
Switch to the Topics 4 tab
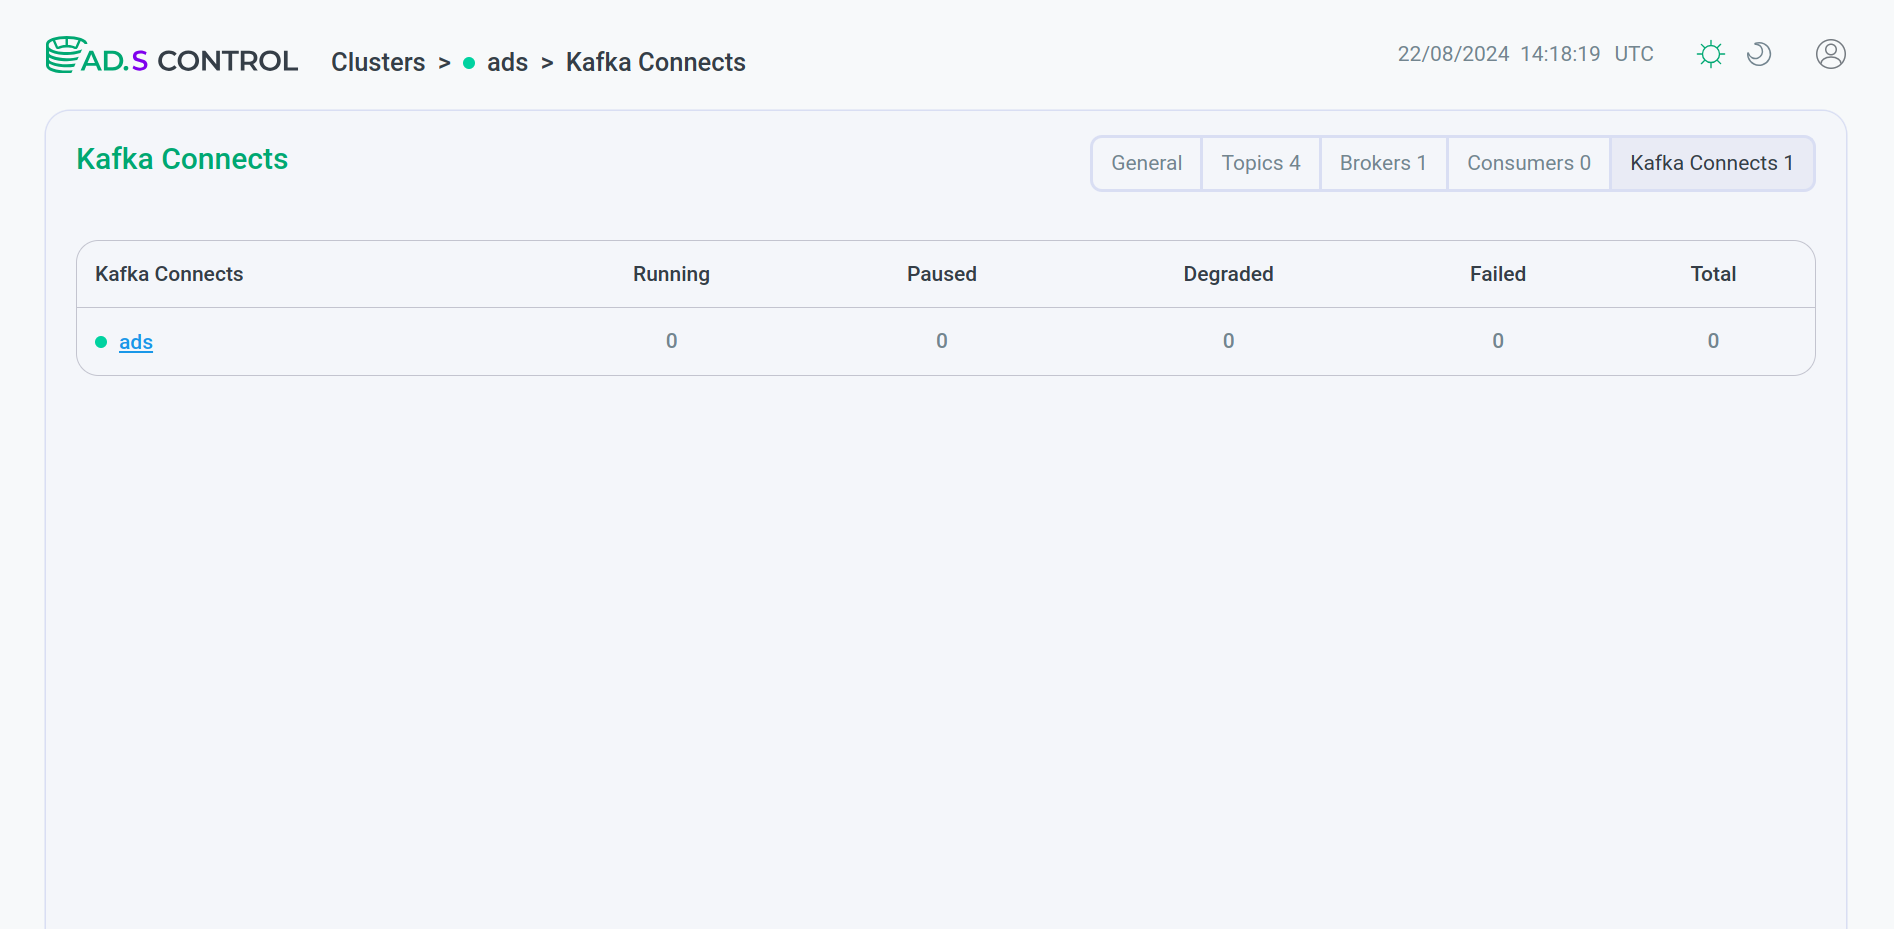click(x=1261, y=163)
